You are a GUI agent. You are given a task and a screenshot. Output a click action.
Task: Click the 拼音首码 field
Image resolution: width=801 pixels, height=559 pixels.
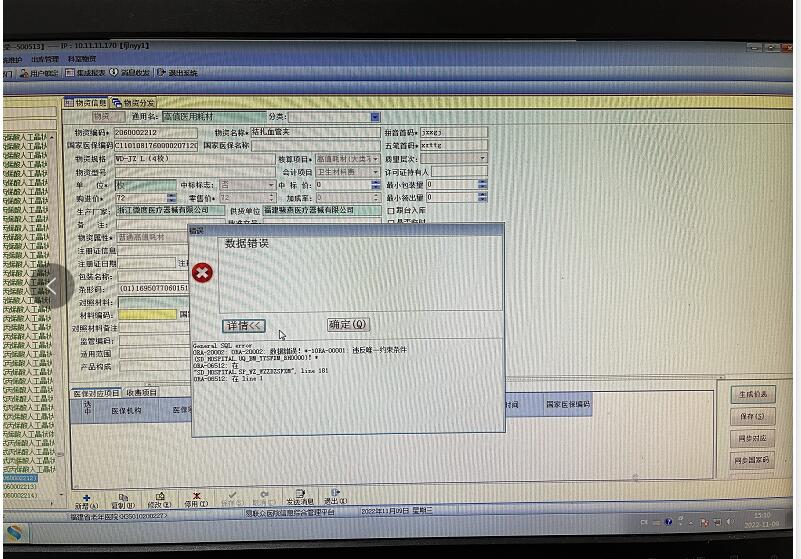pyautogui.click(x=454, y=132)
